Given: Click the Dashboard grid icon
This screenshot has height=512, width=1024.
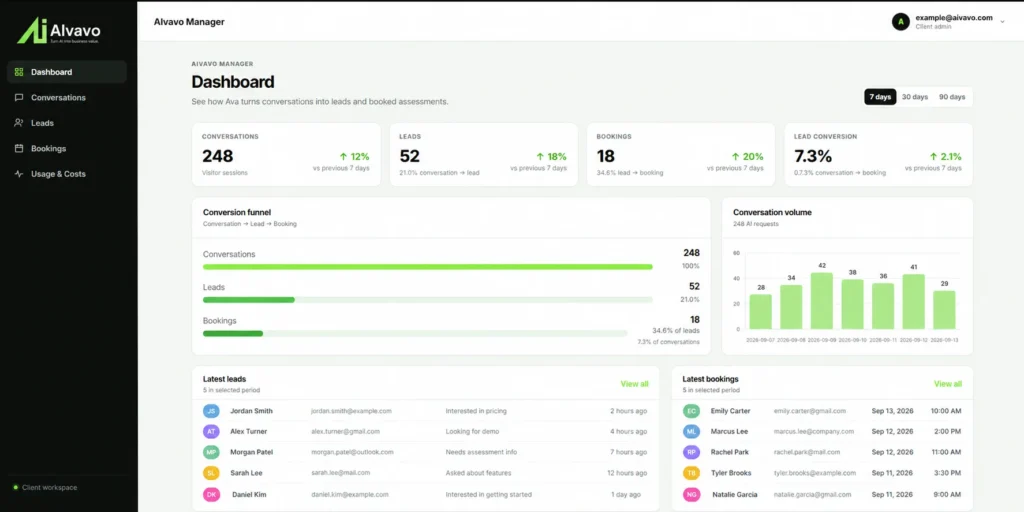Looking at the screenshot, I should pyautogui.click(x=19, y=72).
